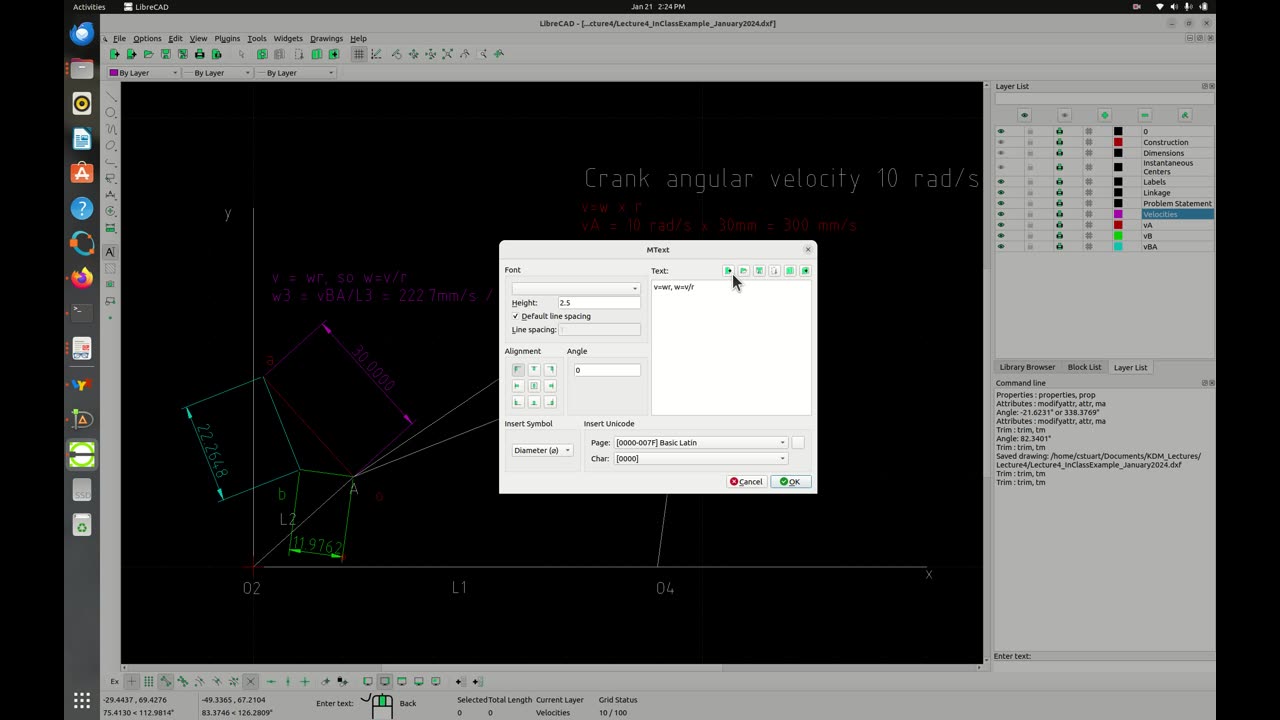This screenshot has width=1280, height=720.
Task: Toggle construction lines icon for vBA layer
Action: 1089,246
